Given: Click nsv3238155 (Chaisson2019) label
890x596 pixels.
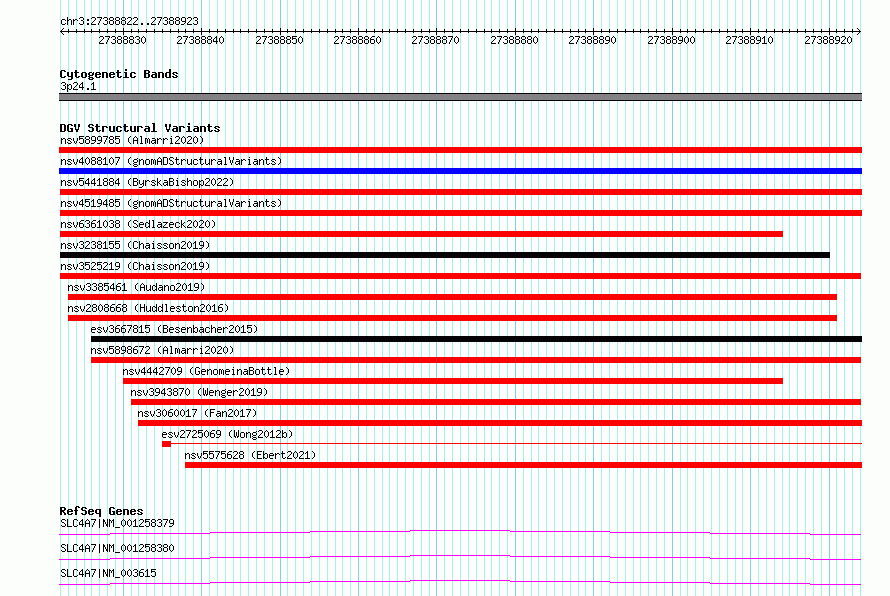Looking at the screenshot, I should click(135, 245).
